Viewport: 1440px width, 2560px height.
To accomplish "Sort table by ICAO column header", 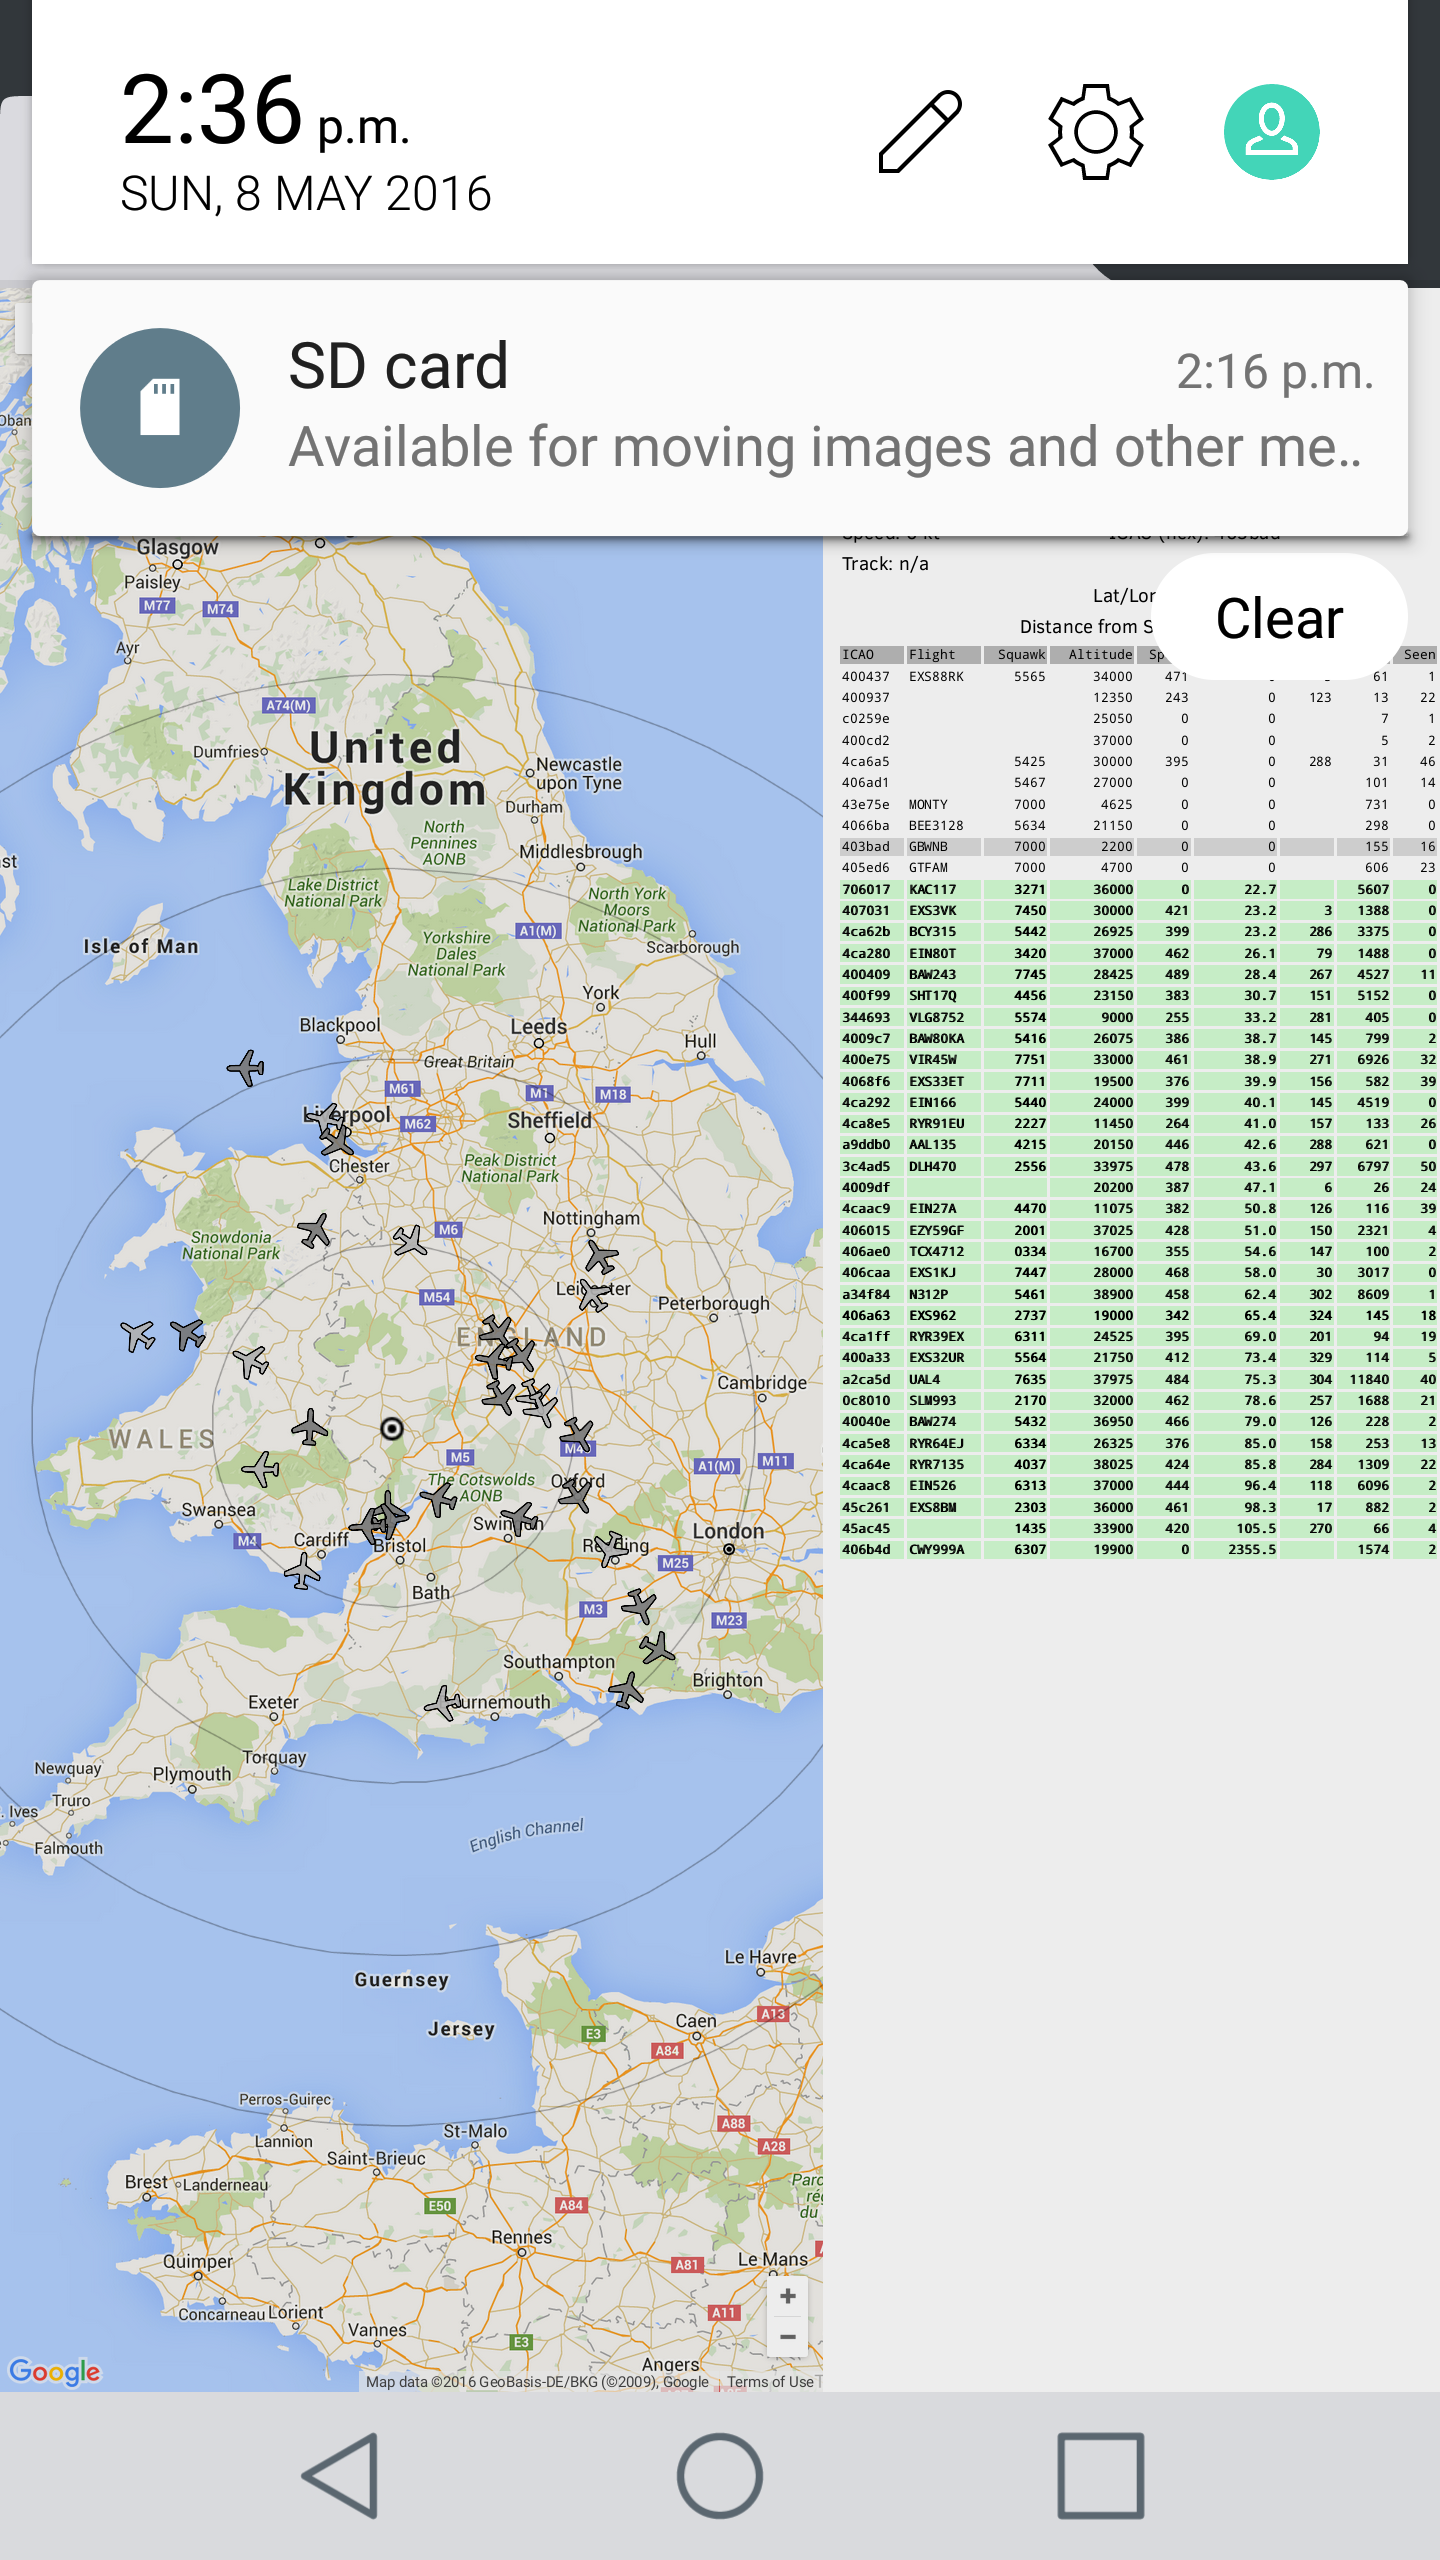I will pos(870,655).
